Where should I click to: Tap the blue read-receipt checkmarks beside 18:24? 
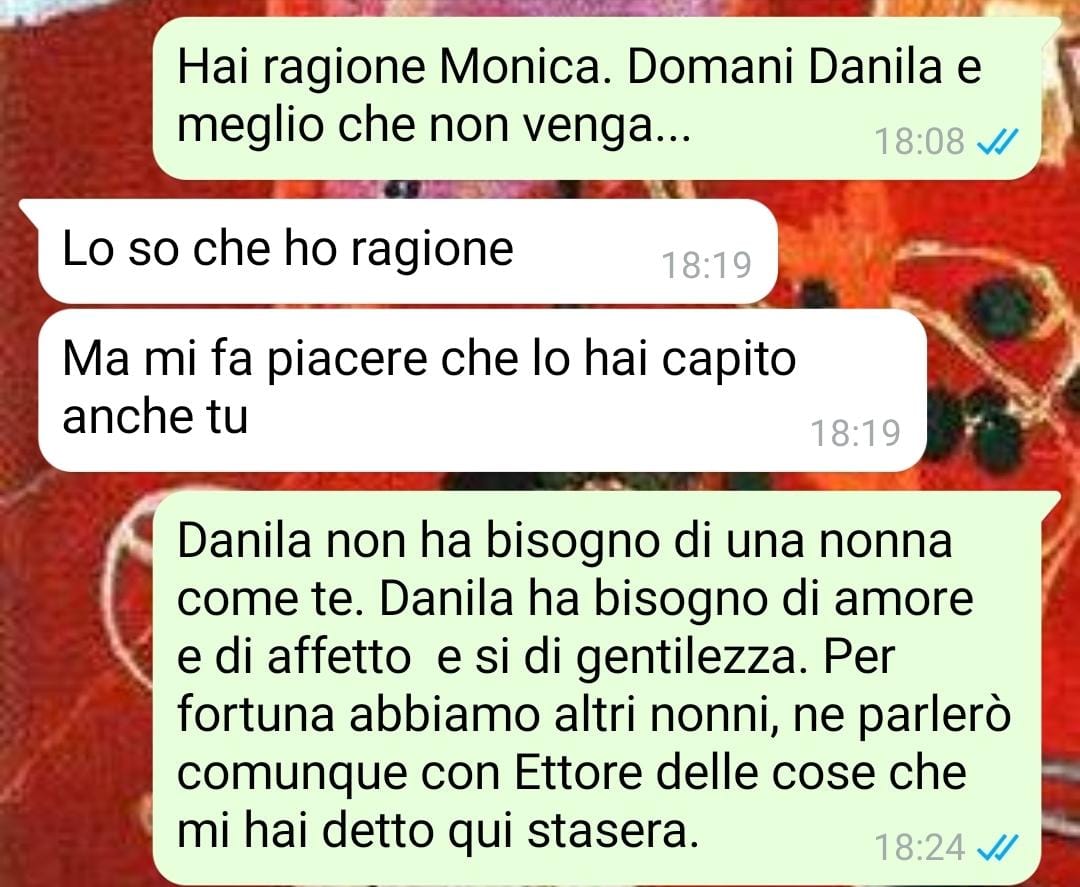coord(997,848)
